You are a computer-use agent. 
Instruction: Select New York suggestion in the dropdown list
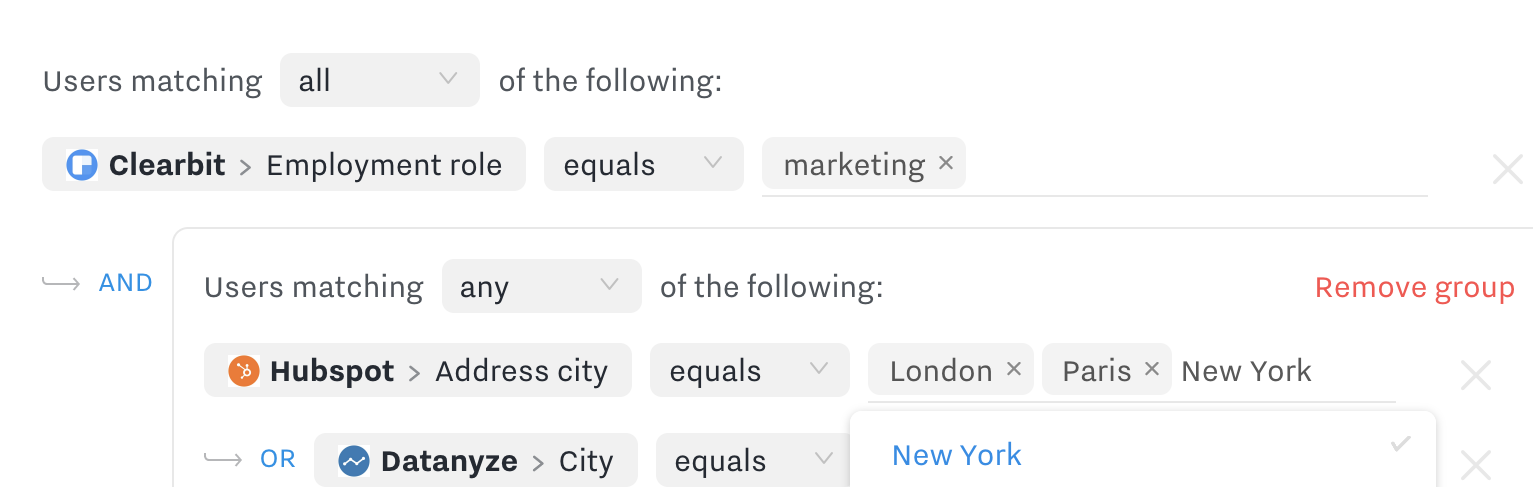pos(957,455)
